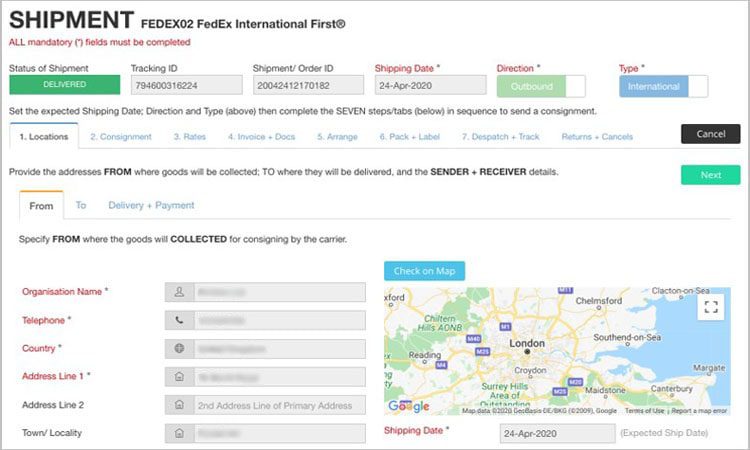The image size is (750, 450).
Task: Open the 5. Arrange tab
Action: (337, 137)
